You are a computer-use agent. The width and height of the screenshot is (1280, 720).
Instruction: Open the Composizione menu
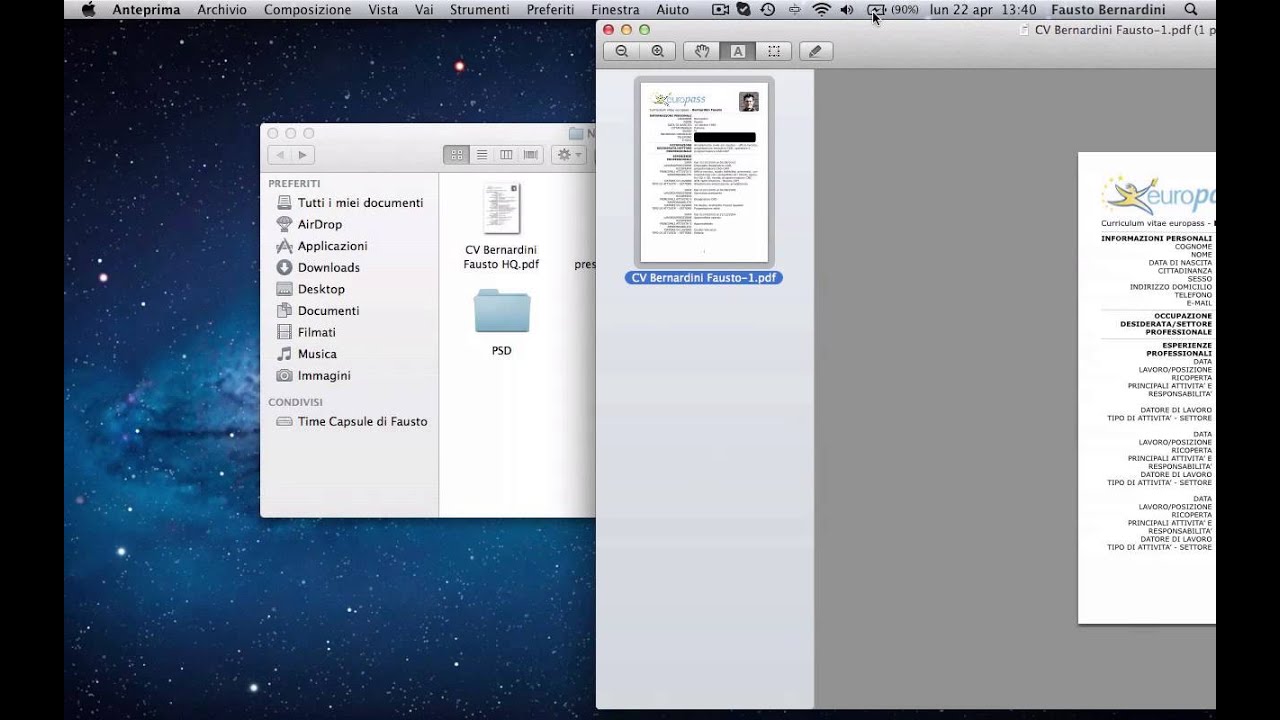[x=308, y=10]
